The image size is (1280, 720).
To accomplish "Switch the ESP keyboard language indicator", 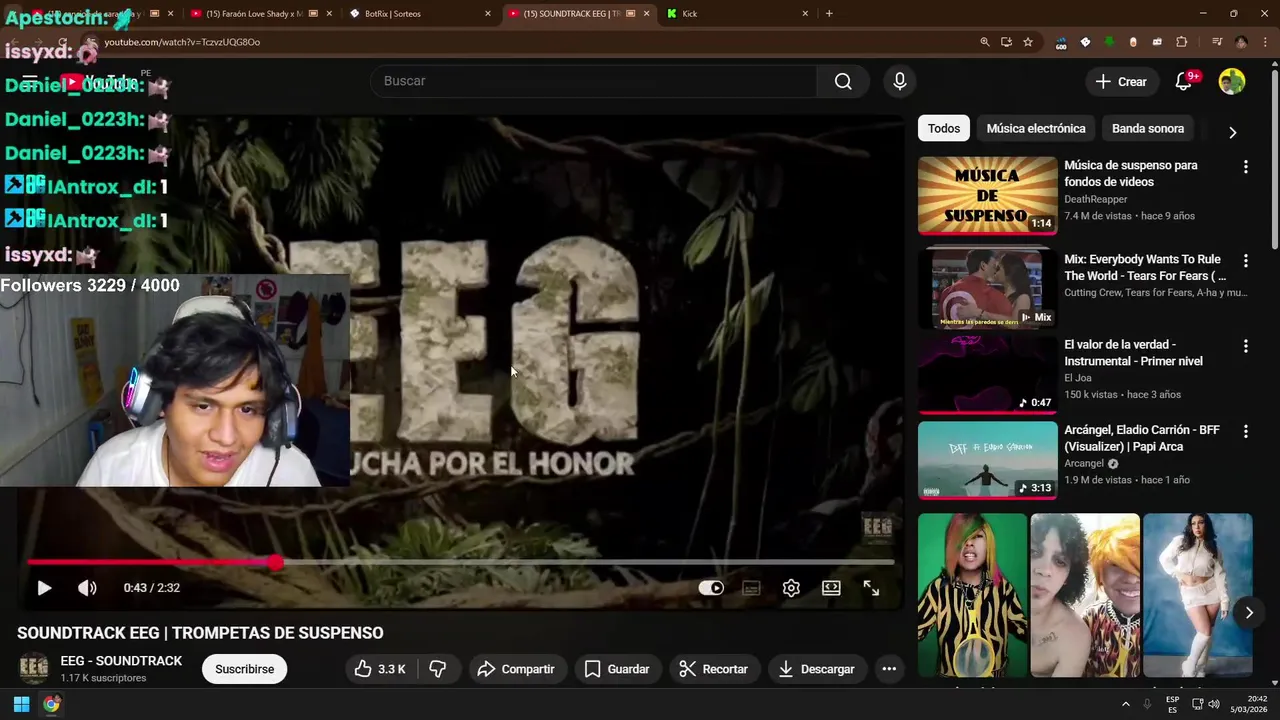I will tap(1172, 704).
